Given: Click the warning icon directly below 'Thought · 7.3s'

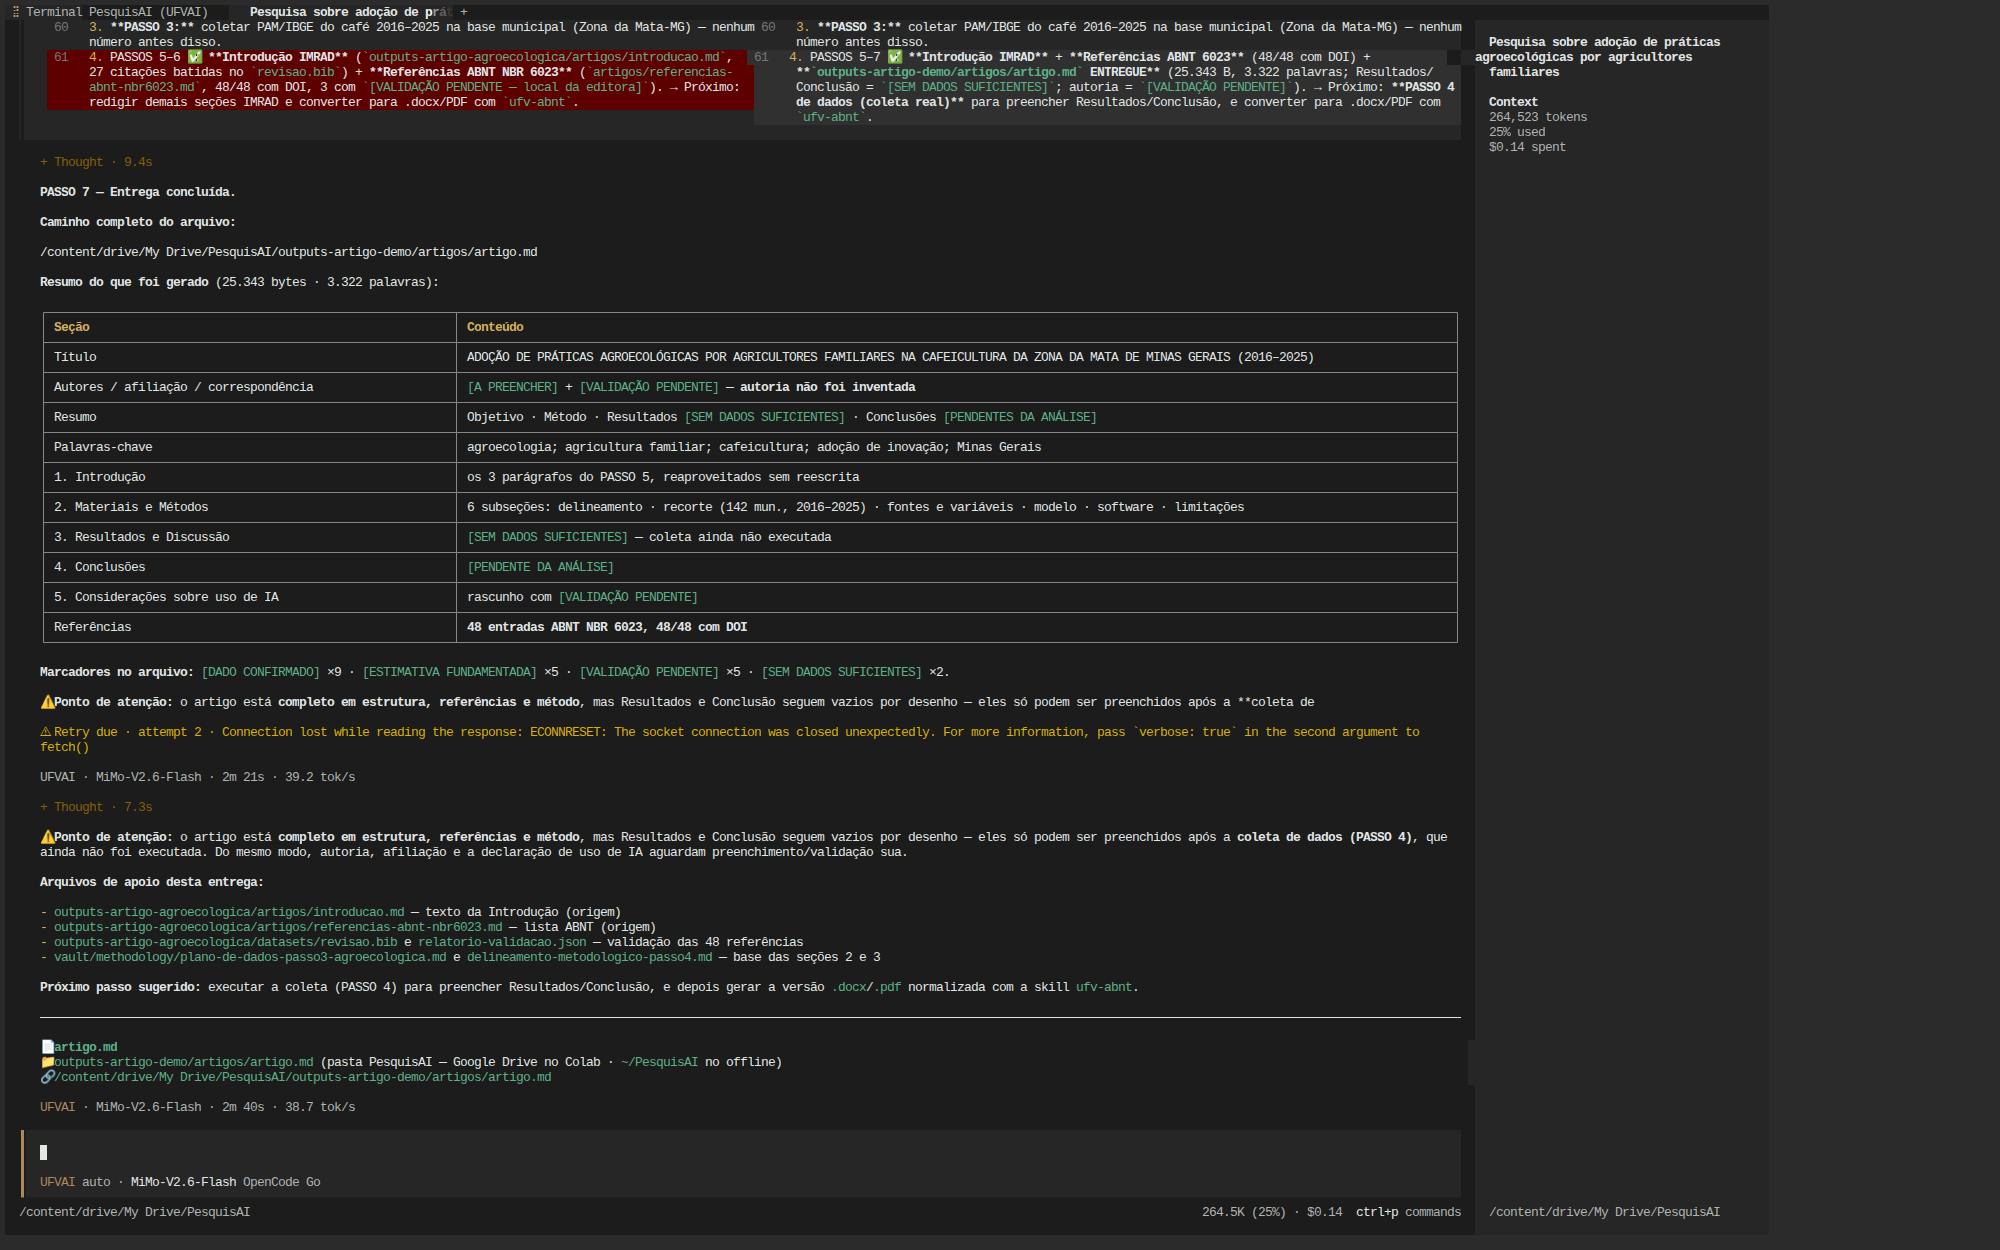Looking at the screenshot, I should tap(47, 837).
